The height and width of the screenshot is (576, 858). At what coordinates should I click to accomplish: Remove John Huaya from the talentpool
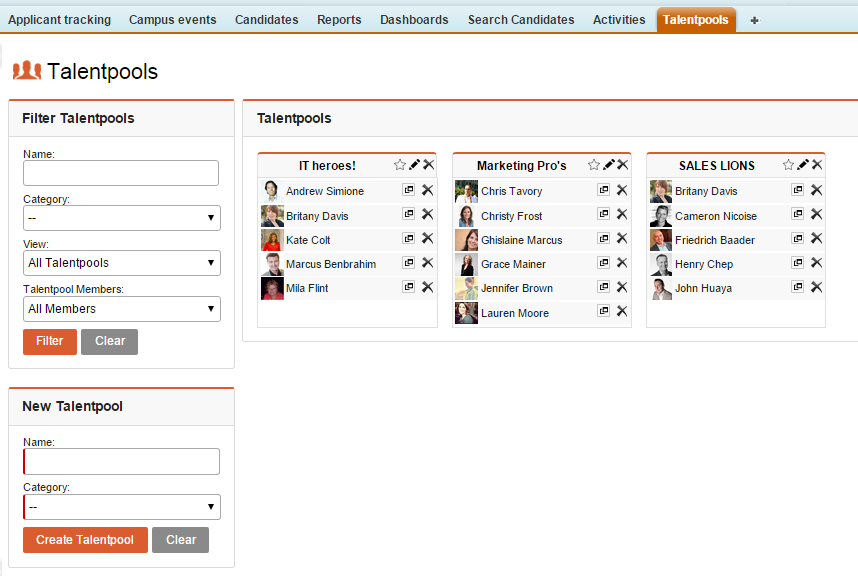(x=816, y=287)
